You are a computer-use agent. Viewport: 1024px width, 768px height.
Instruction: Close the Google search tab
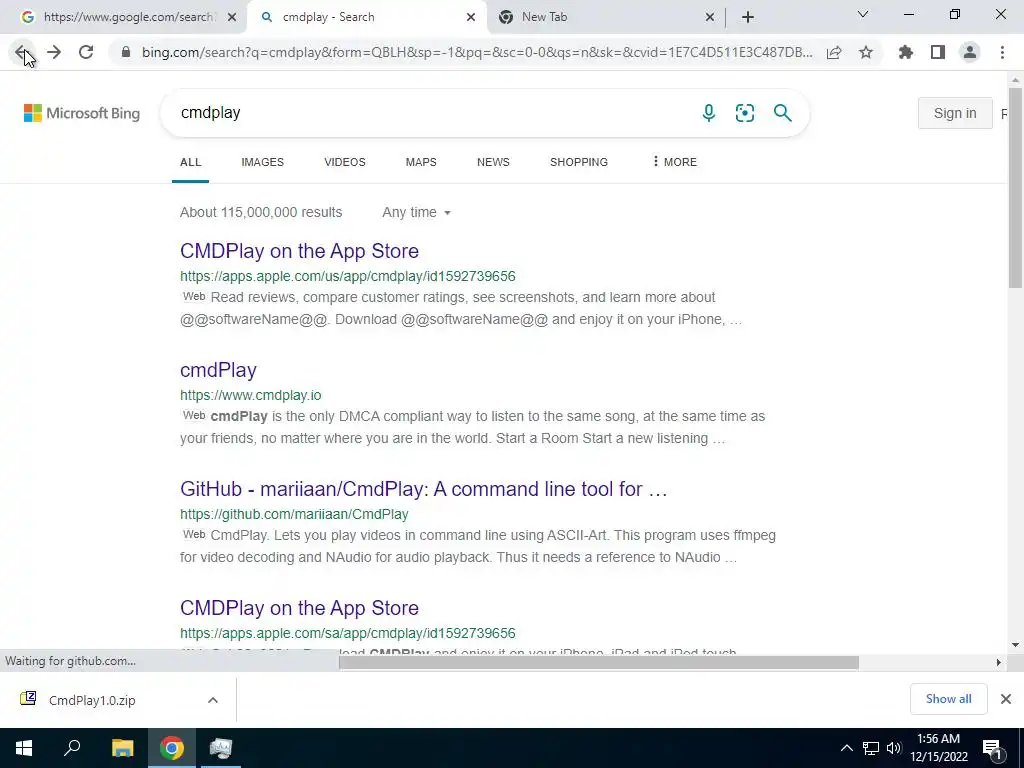232,17
